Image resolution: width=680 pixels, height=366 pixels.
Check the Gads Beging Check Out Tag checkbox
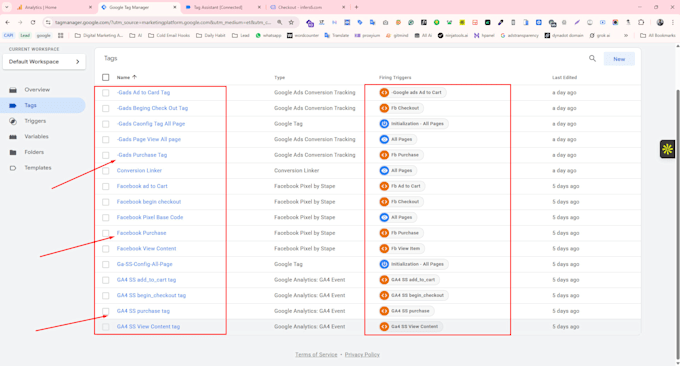[106, 108]
